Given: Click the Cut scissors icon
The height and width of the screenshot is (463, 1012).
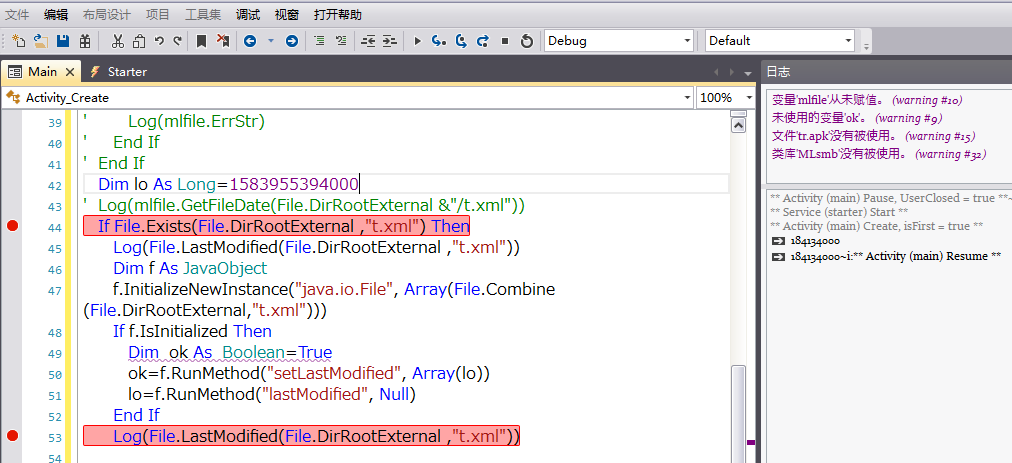Looking at the screenshot, I should point(118,41).
